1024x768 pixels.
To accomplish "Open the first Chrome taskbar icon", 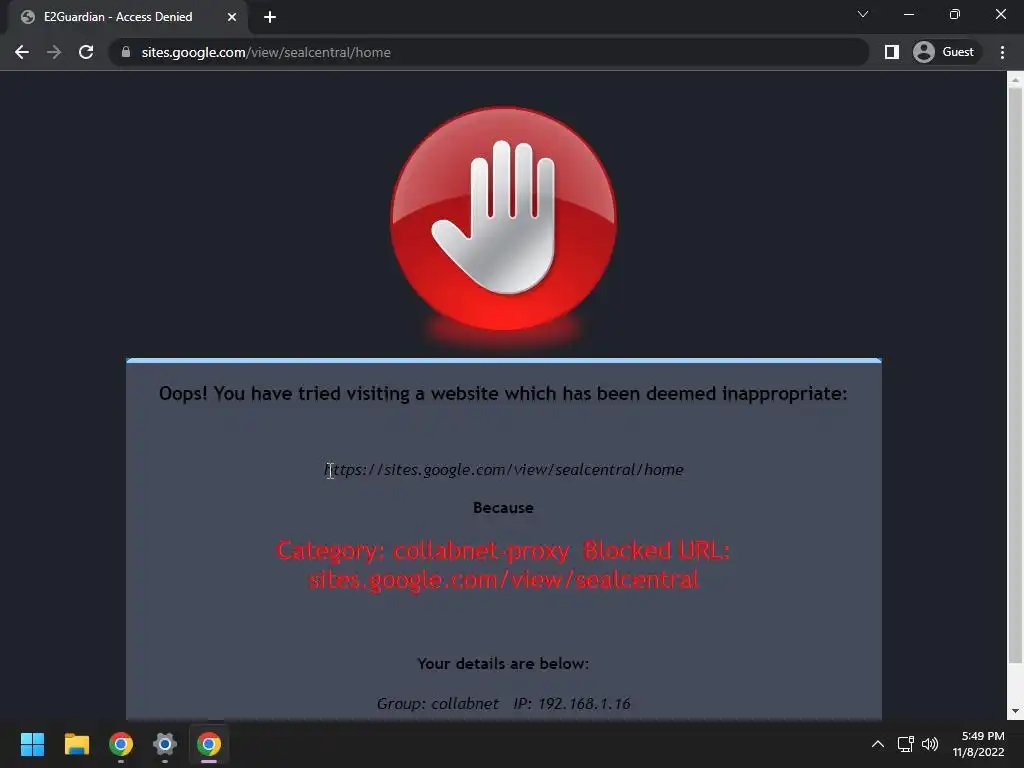I will (121, 744).
